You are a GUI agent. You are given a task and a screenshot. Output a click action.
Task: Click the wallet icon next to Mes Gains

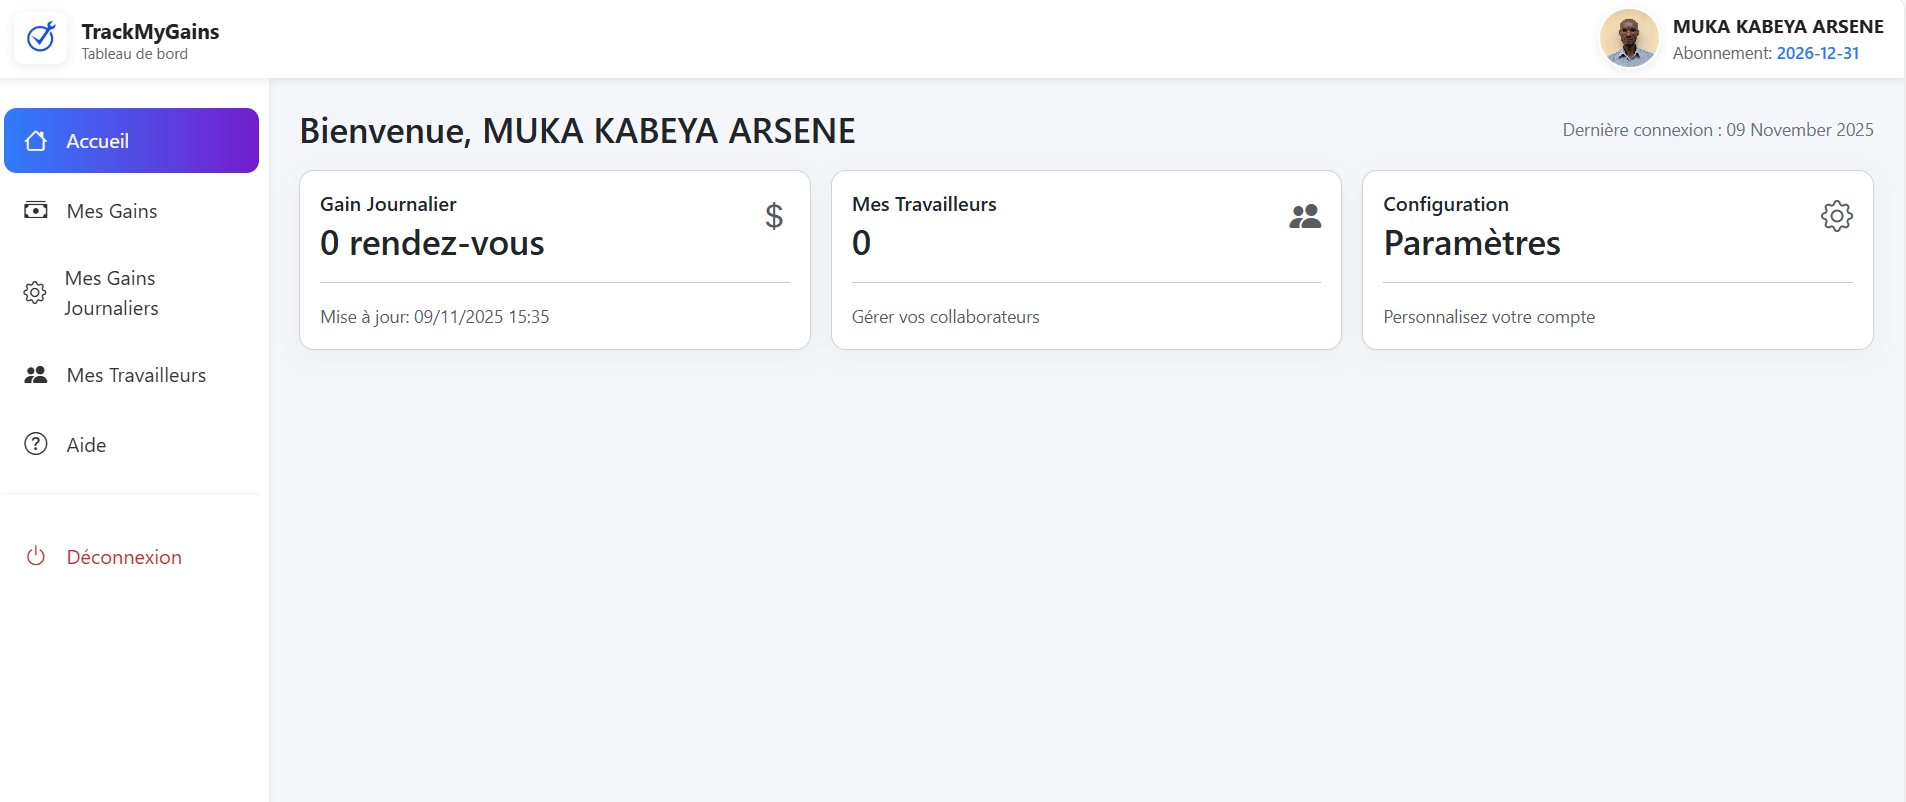(36, 211)
